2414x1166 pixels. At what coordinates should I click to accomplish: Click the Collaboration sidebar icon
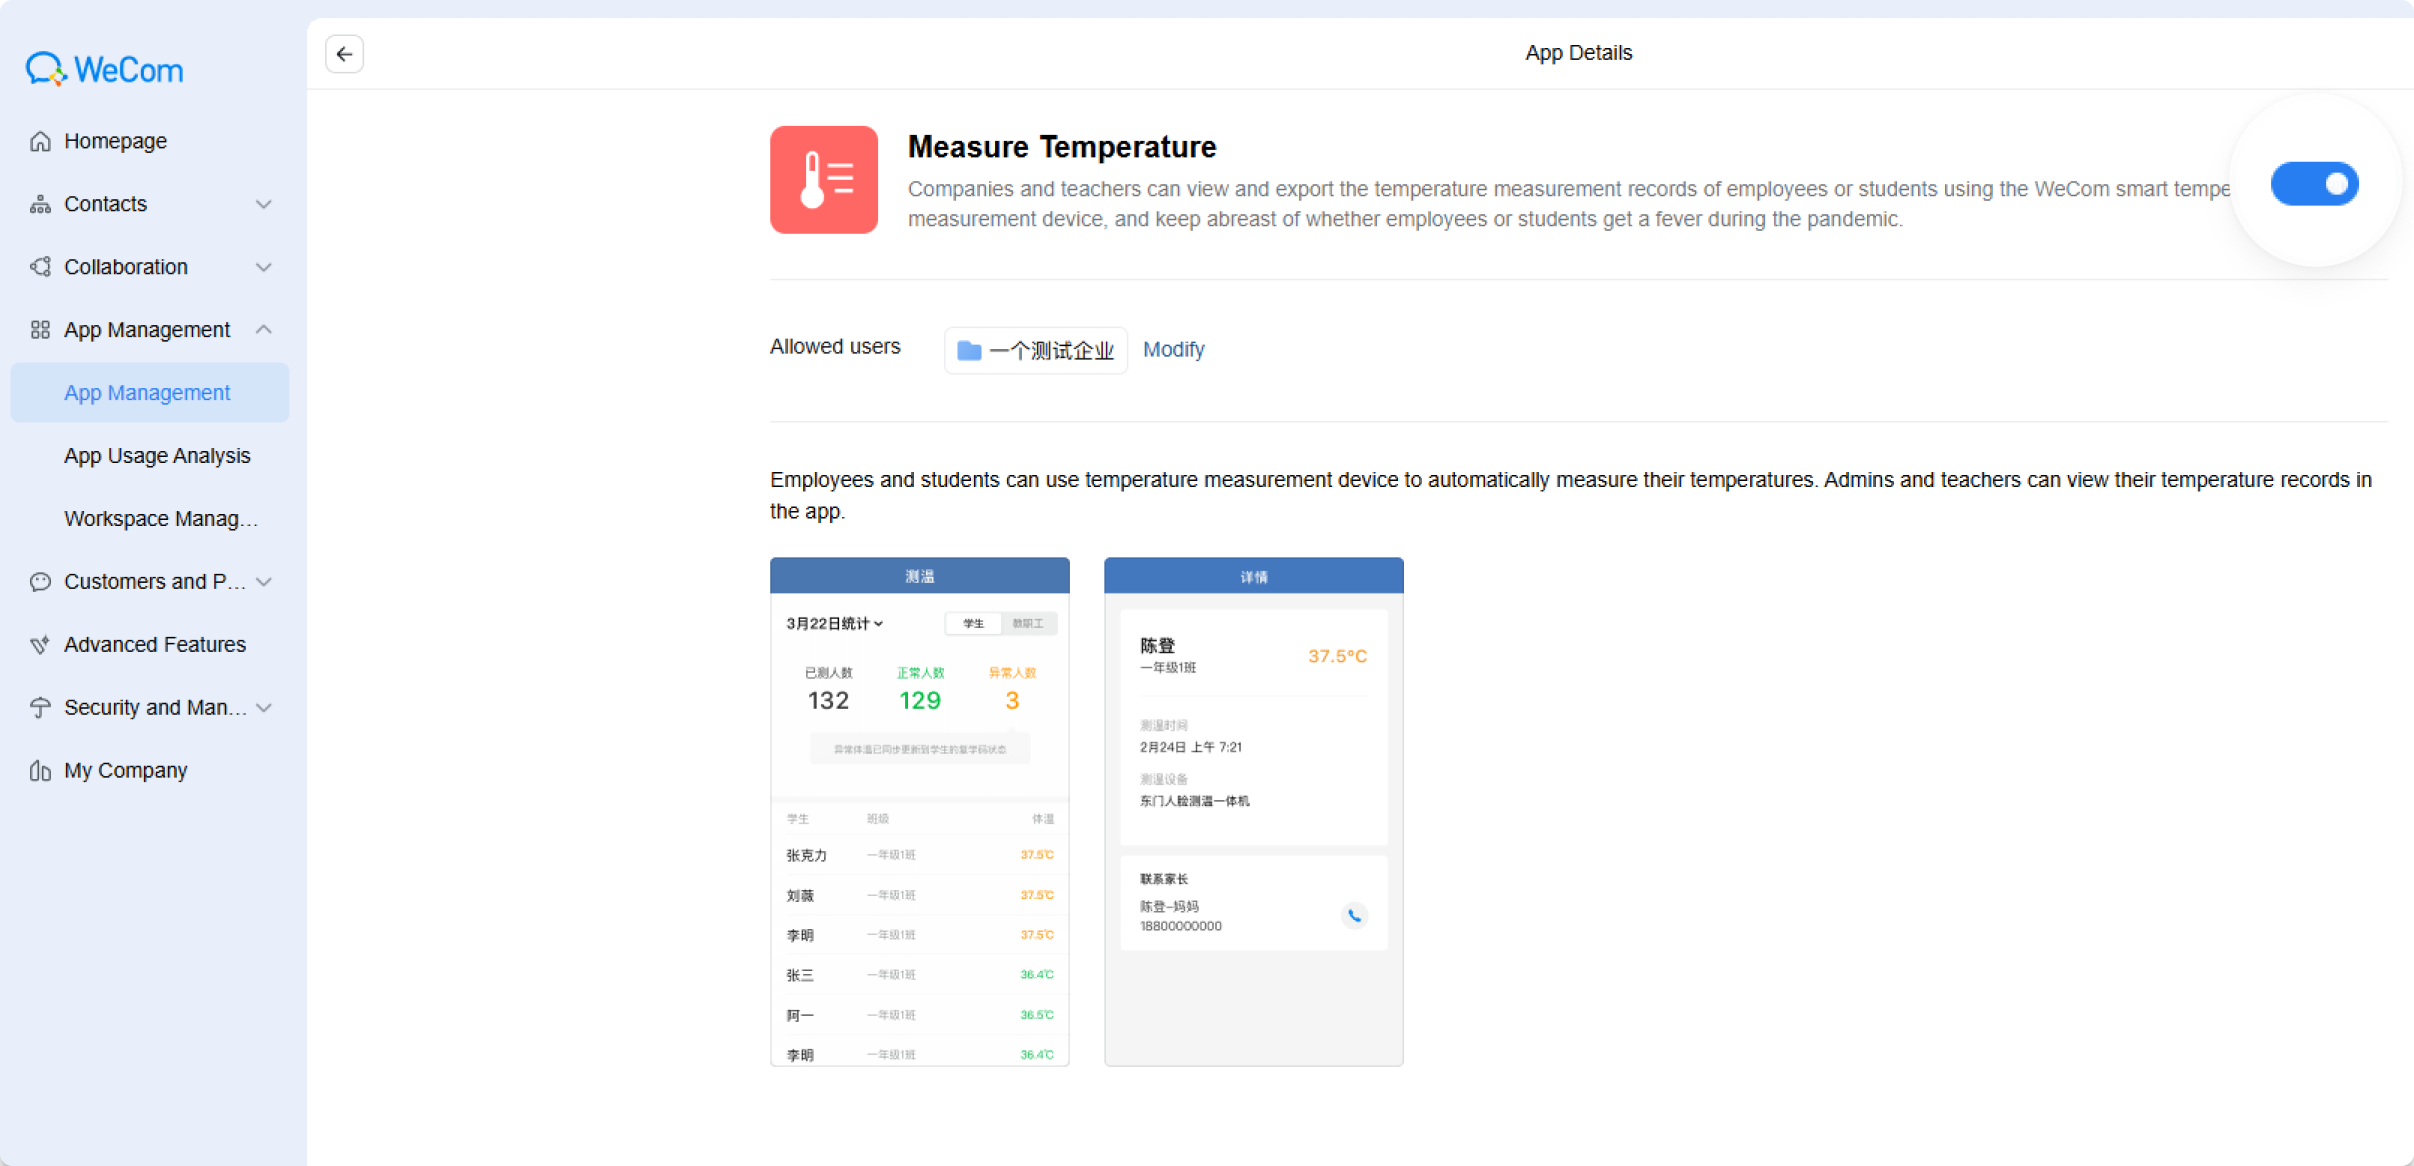coord(40,267)
